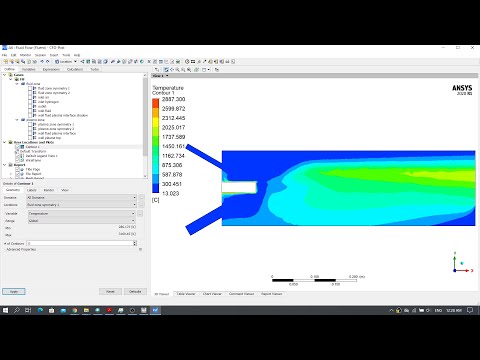Insert a Text object using the toolbar icon
The image size is (480, 360).
(x=113, y=62)
